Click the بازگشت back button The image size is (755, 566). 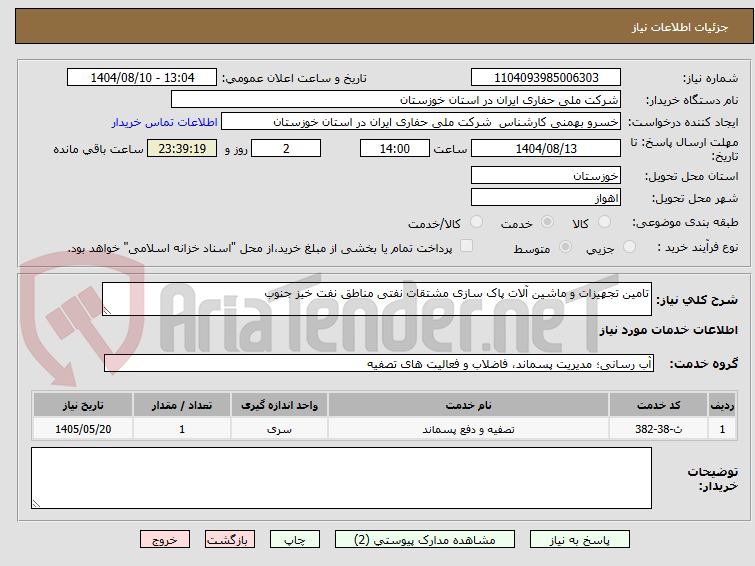pos(230,540)
